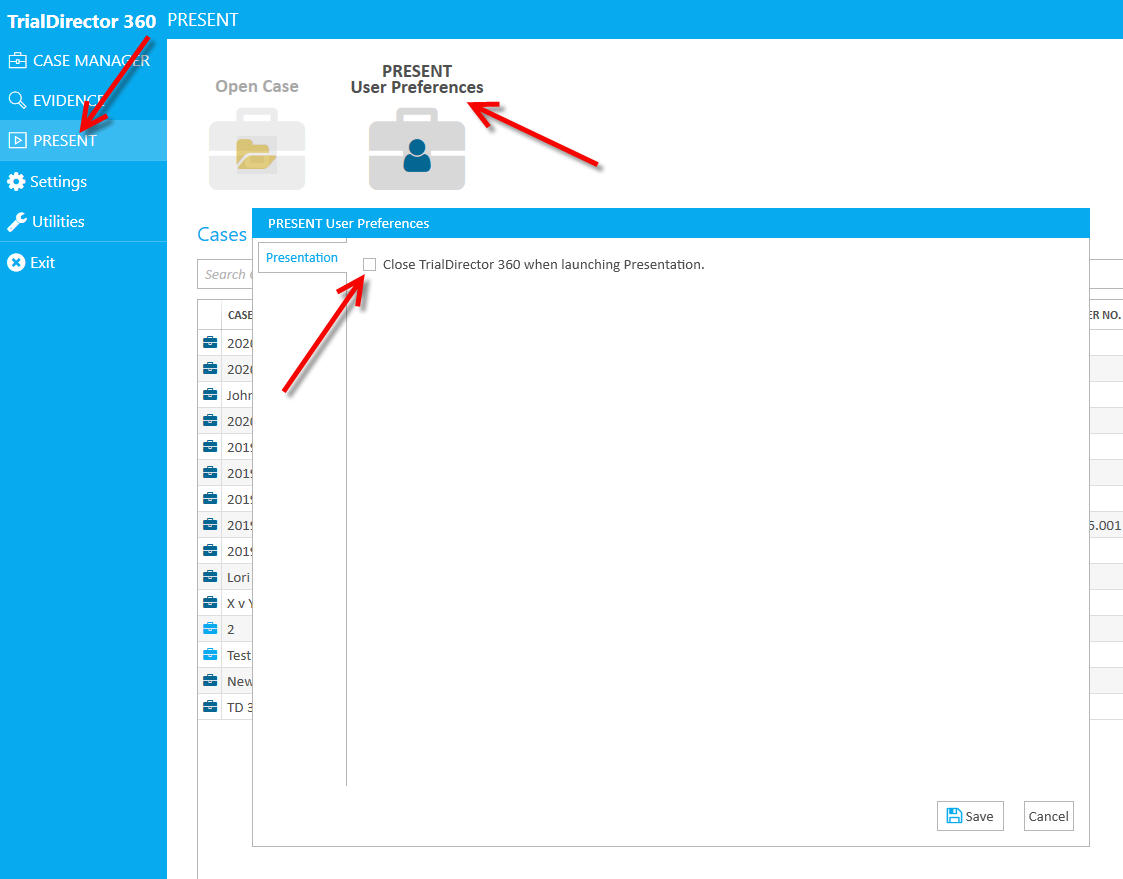1123x879 pixels.
Task: Click the Utilities wrench icon
Action: pyautogui.click(x=16, y=222)
